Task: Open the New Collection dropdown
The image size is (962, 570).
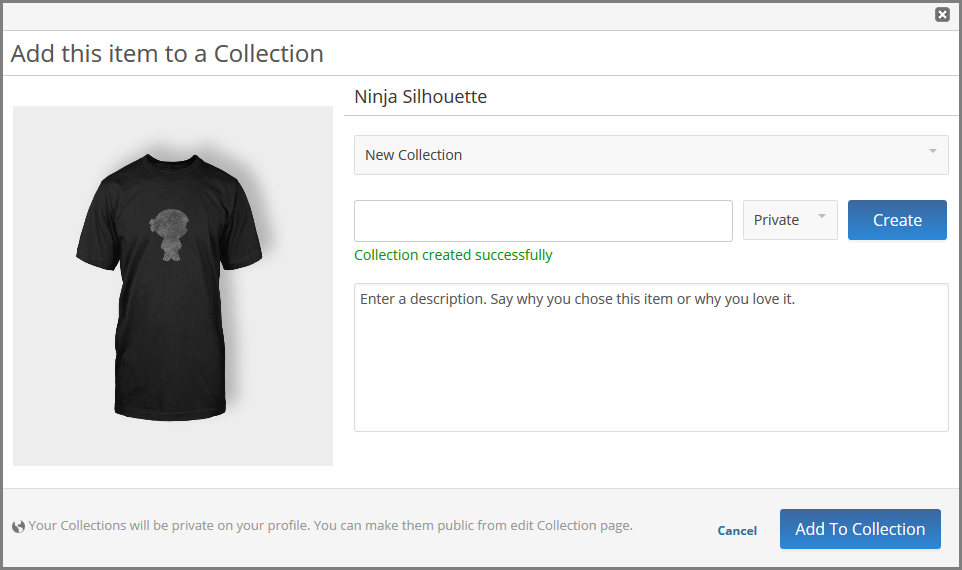Action: (650, 155)
